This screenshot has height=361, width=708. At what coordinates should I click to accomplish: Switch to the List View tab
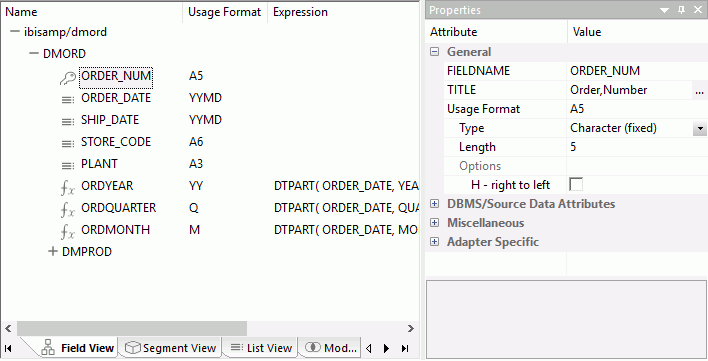261,348
